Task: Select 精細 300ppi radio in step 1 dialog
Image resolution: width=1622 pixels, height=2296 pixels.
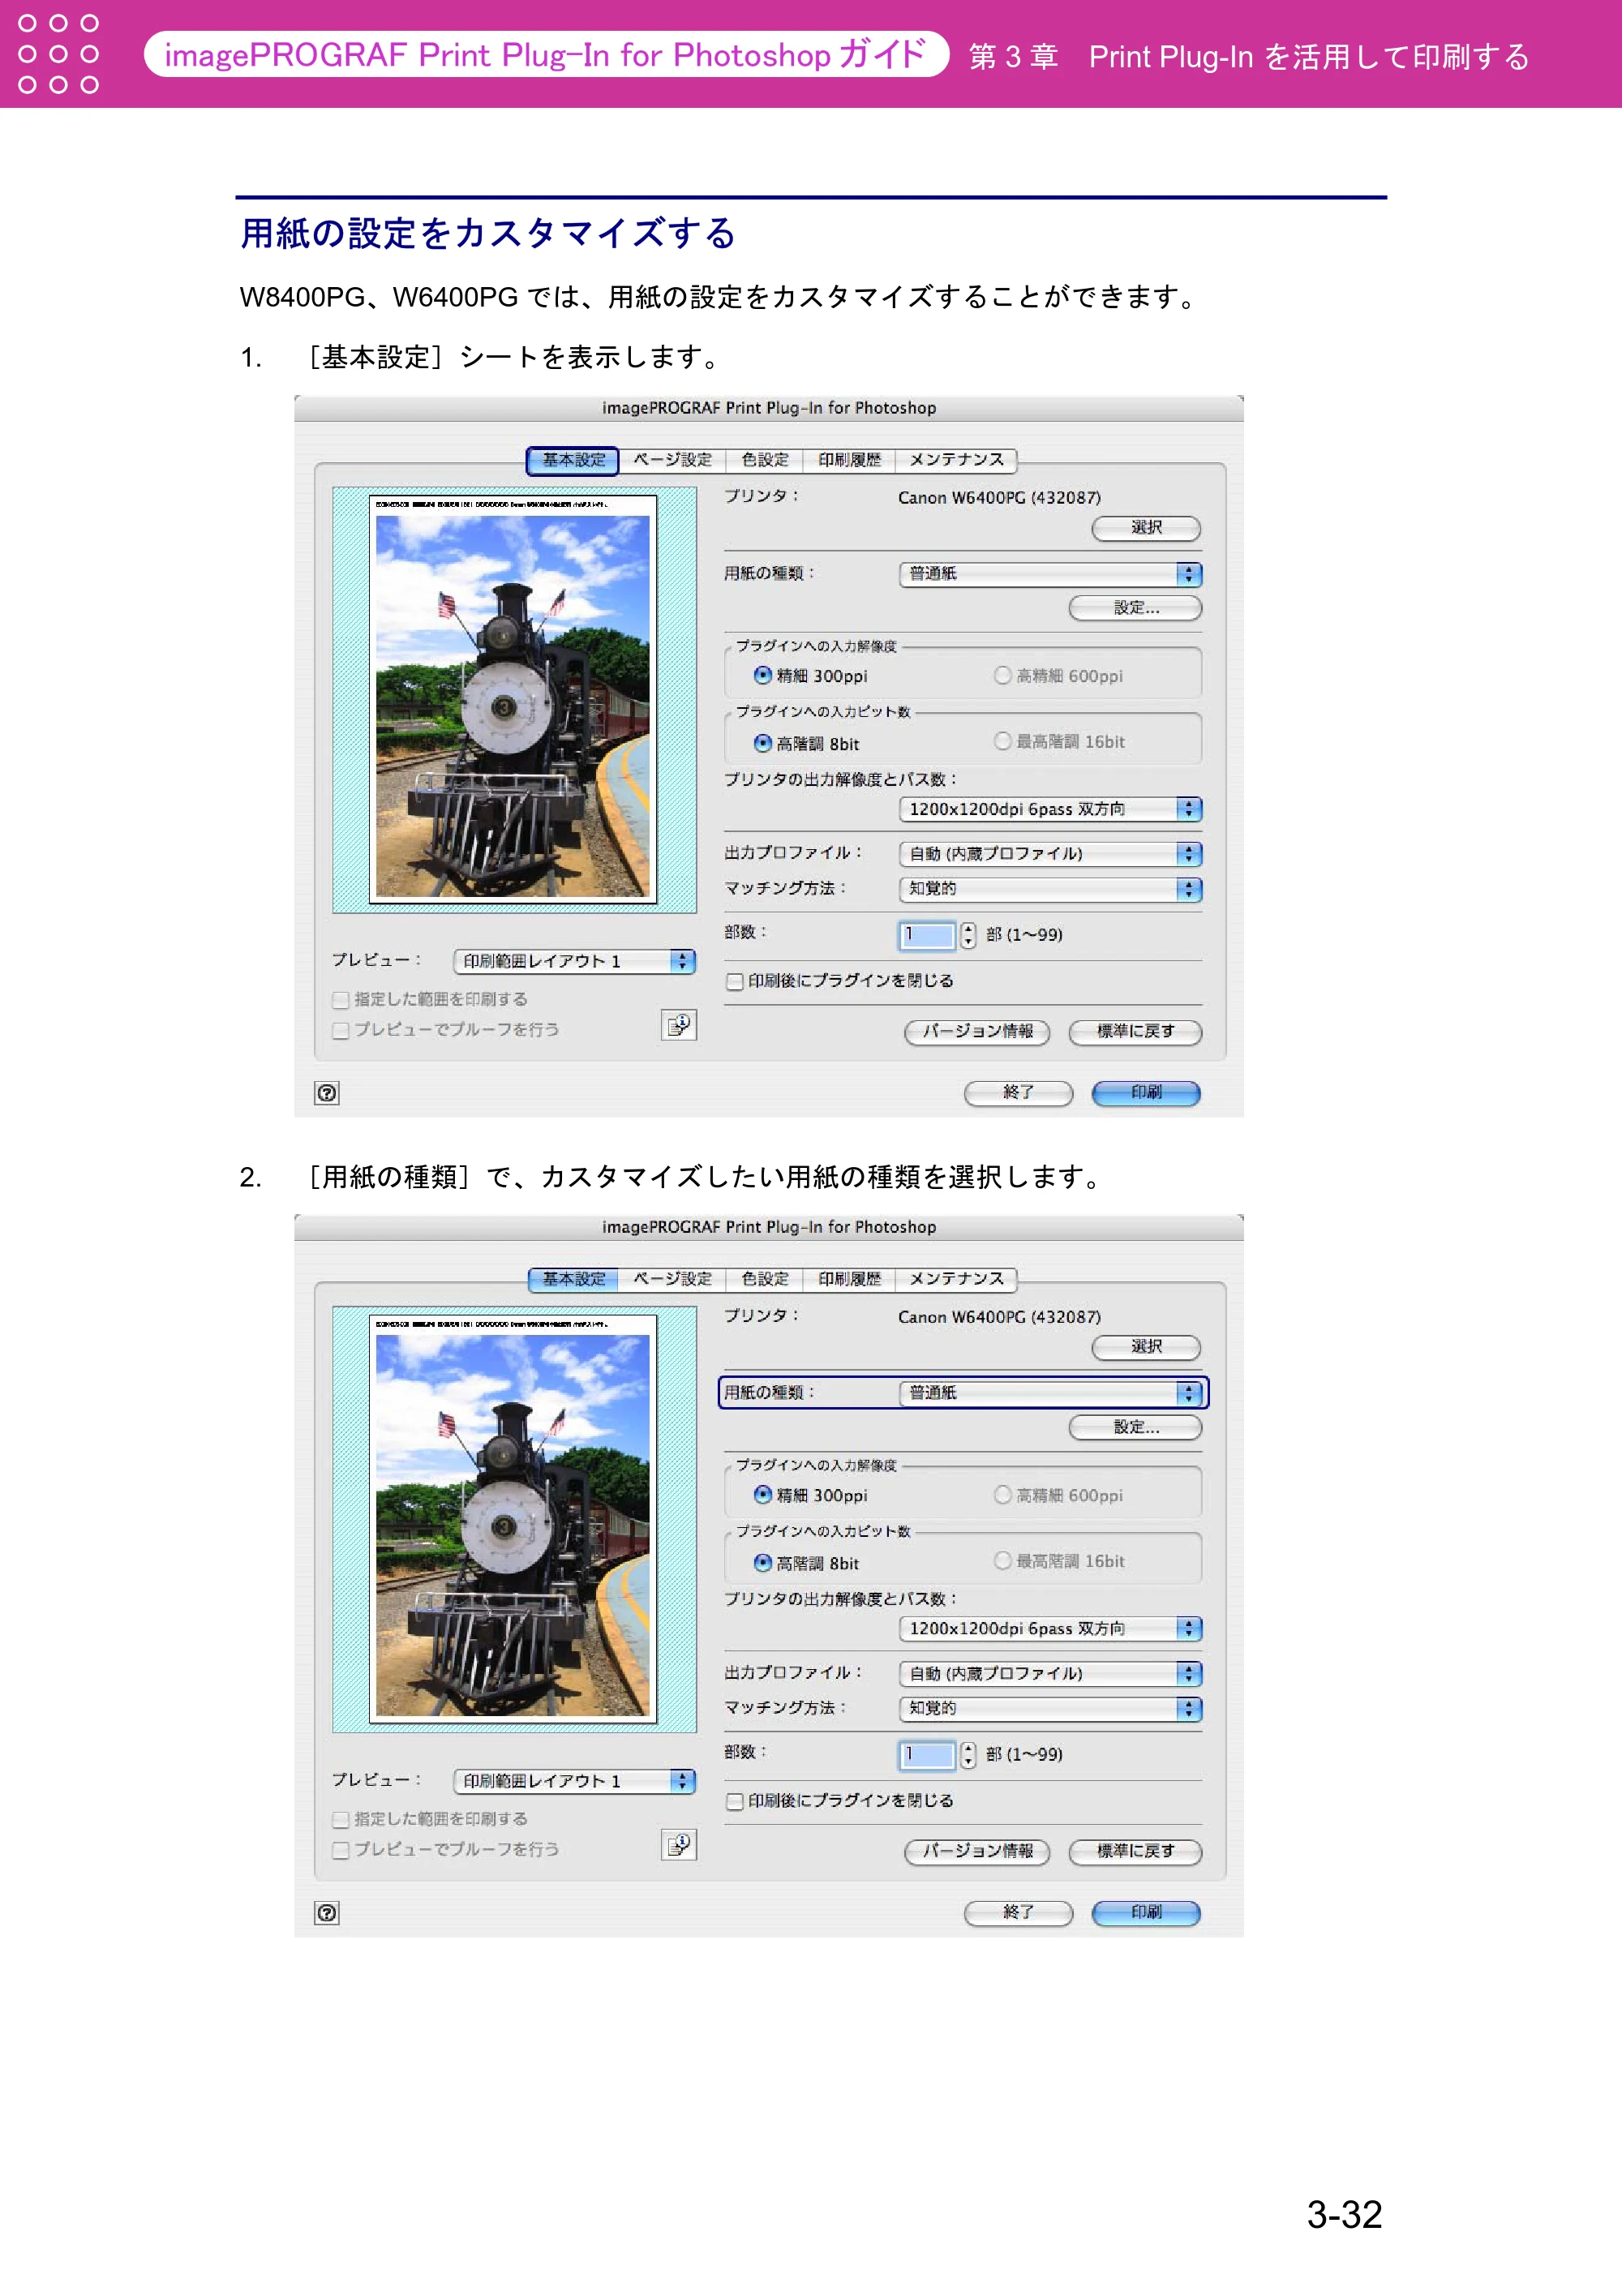Action: click(763, 676)
